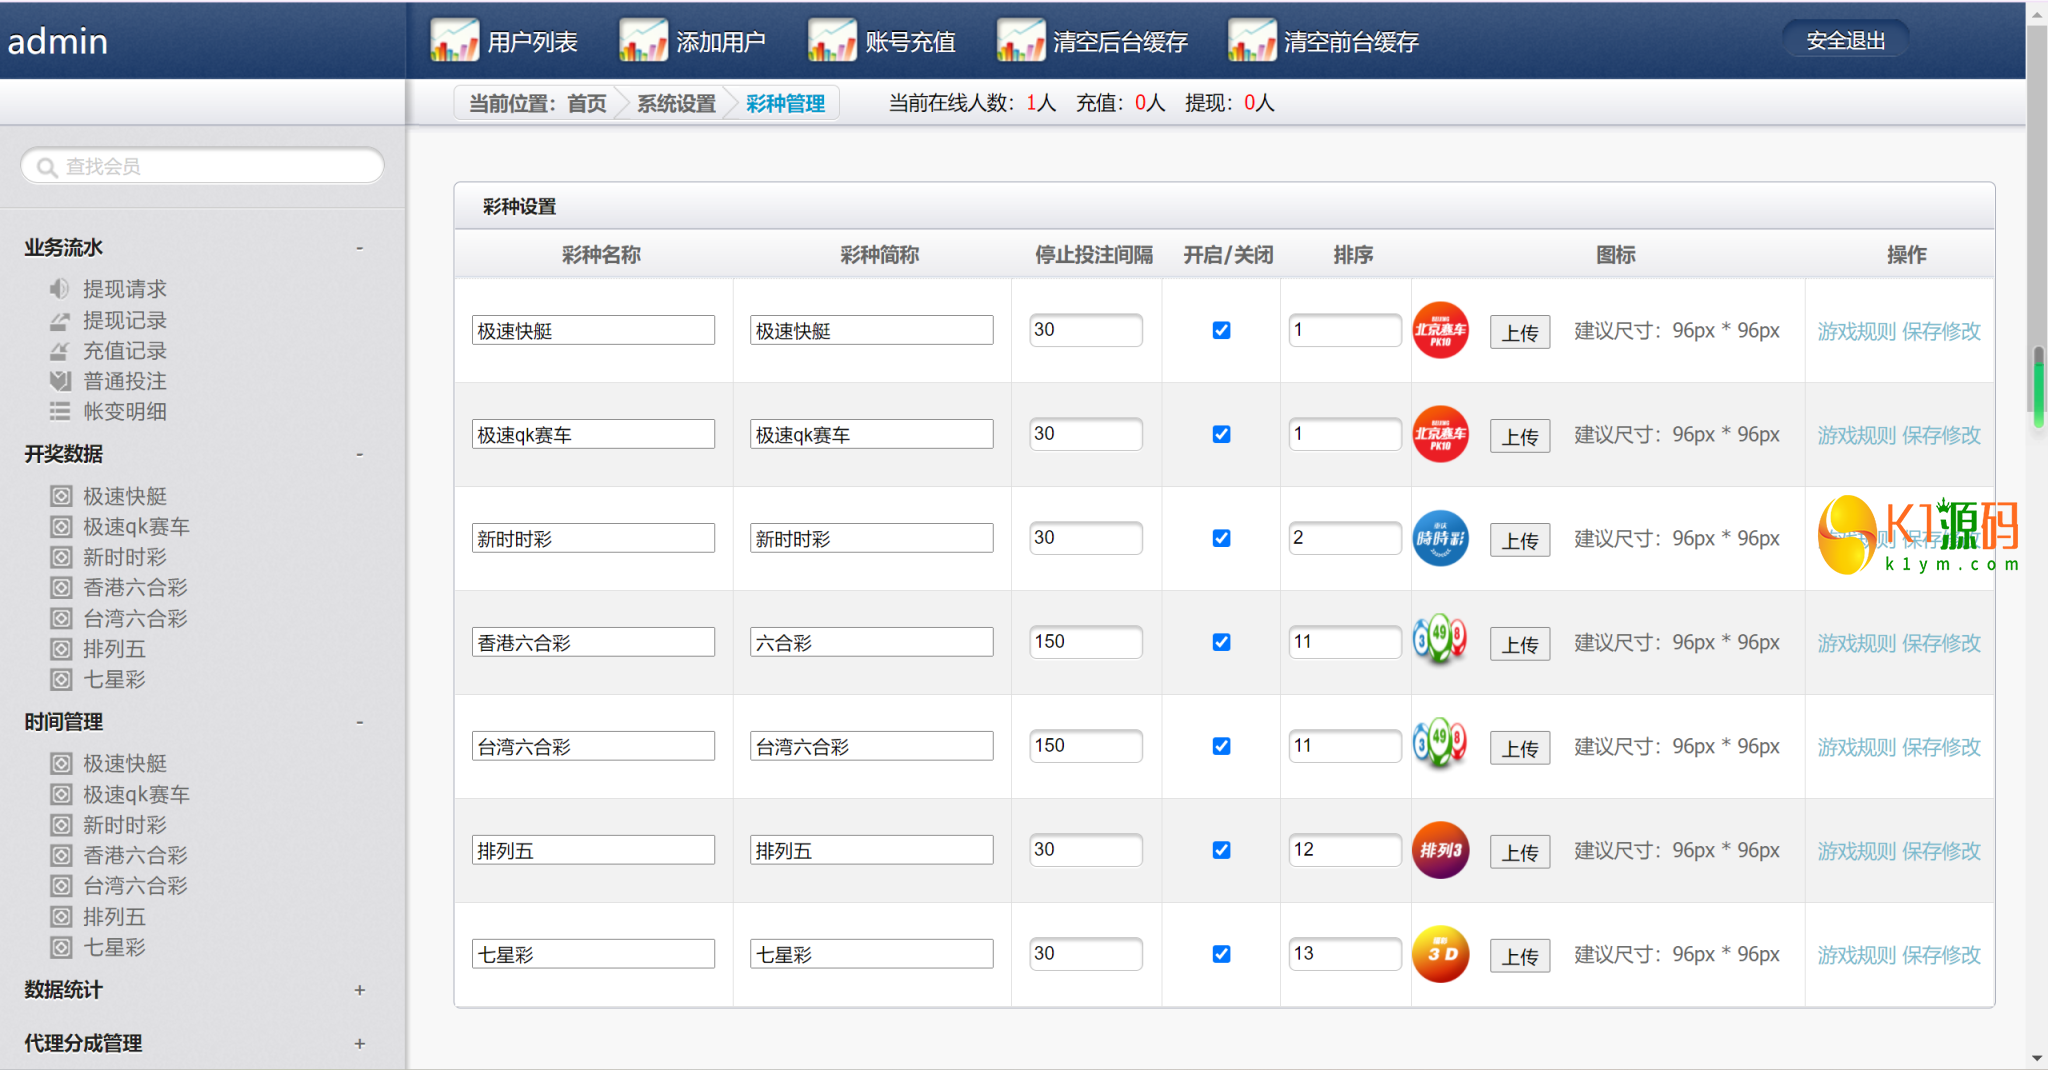Click the 新时时彩 blue lottery icon in table
The width and height of the screenshot is (2048, 1070).
click(1440, 538)
